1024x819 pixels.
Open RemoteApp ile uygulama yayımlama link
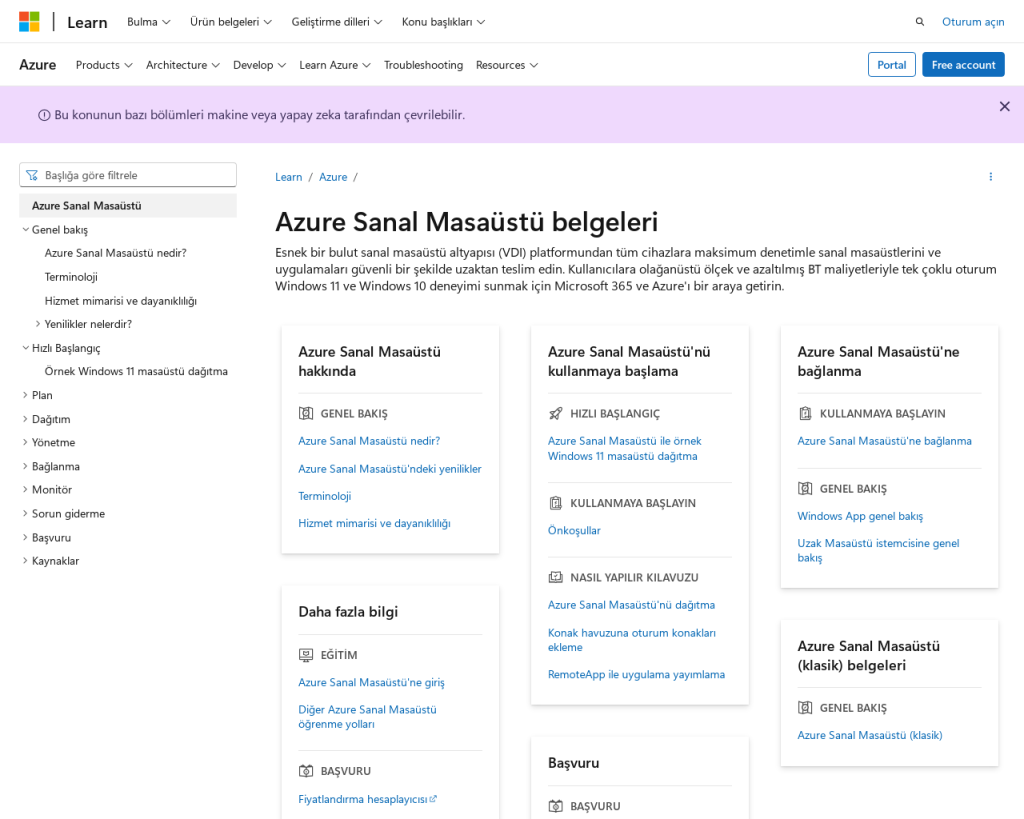tap(636, 674)
